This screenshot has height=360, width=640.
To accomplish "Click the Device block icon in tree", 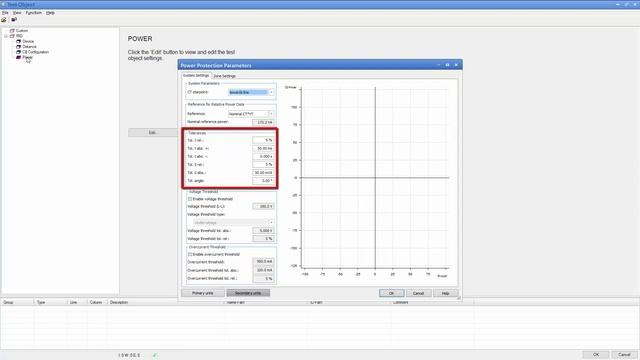I will pos(18,41).
